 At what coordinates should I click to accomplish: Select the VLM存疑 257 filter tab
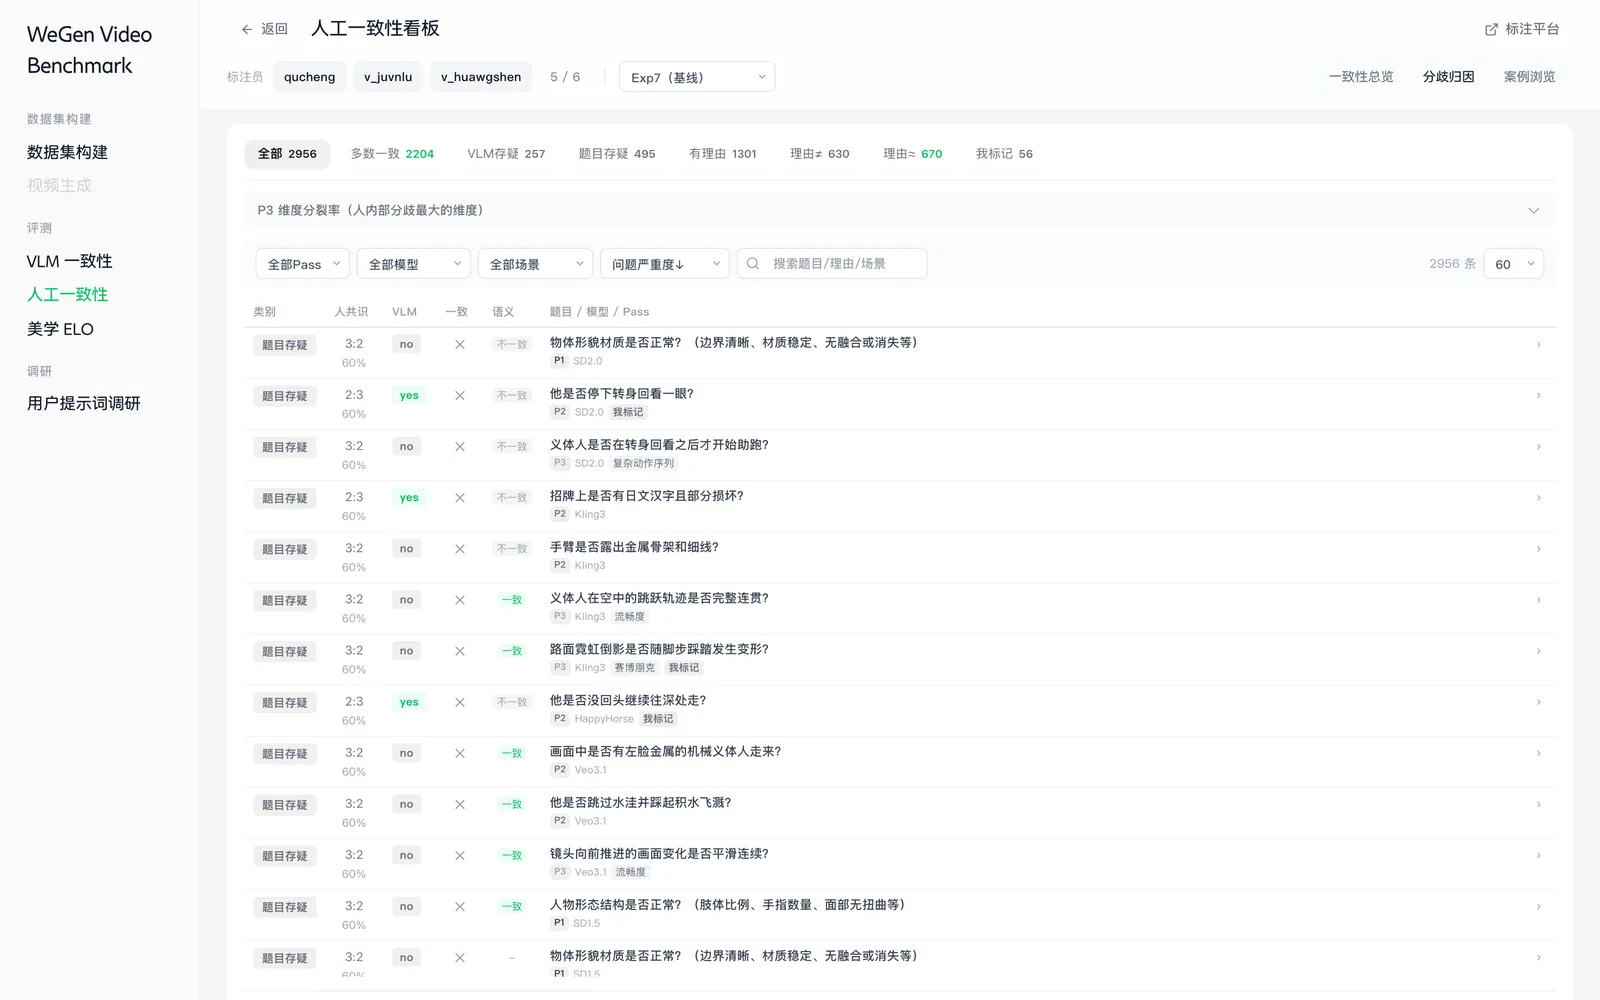506,154
